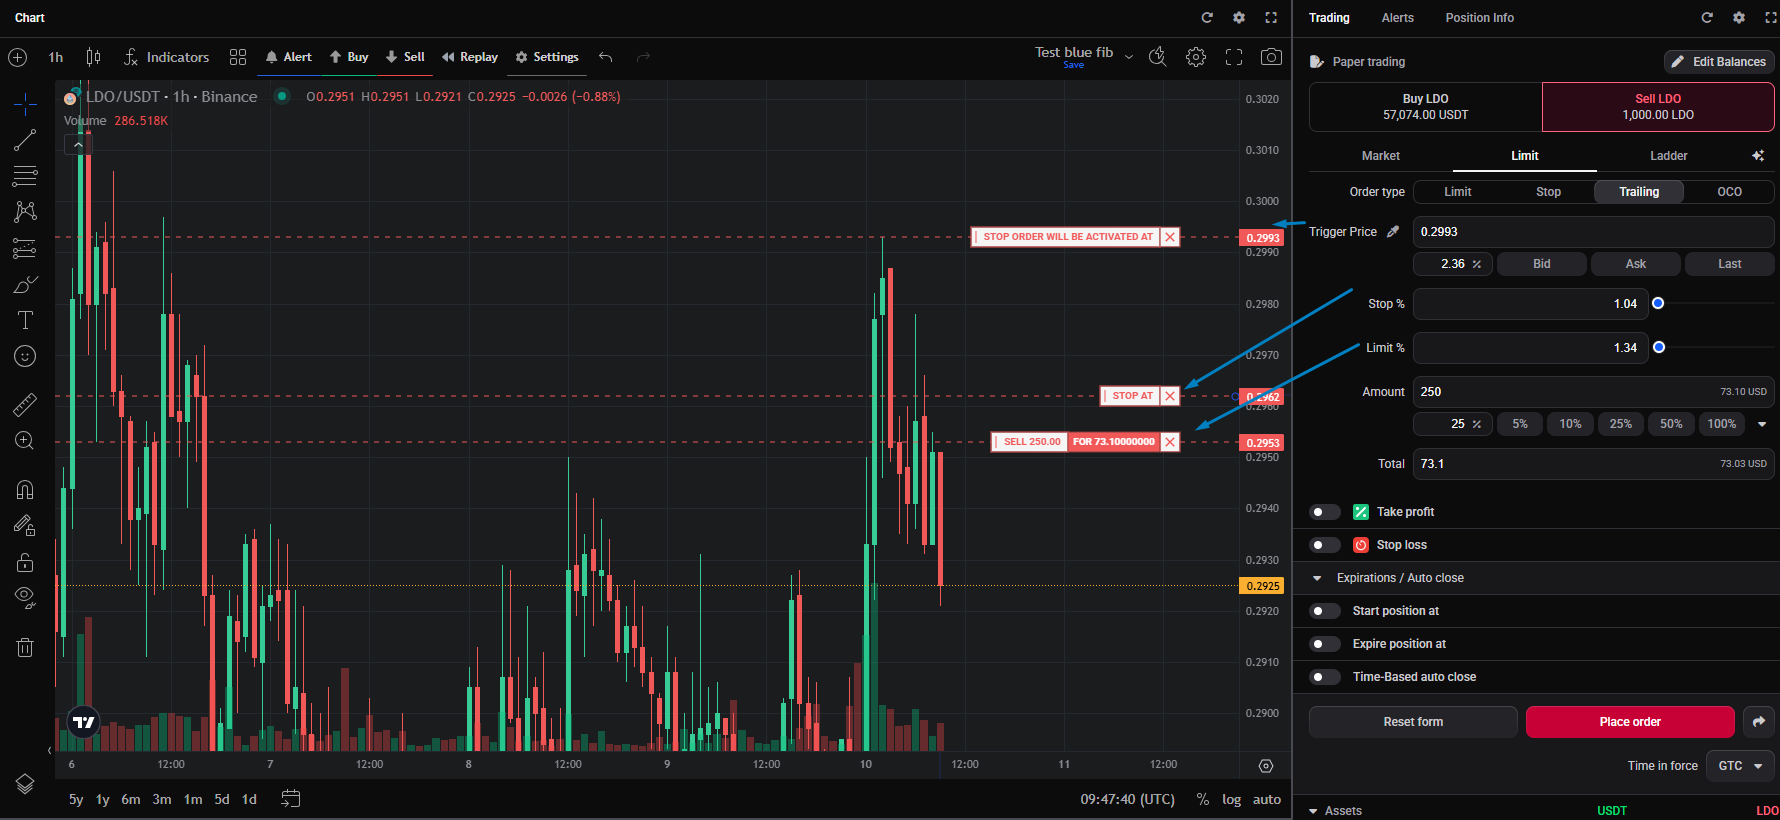This screenshot has width=1780, height=820.
Task: Select the pattern drawing tool
Action: coord(25,211)
